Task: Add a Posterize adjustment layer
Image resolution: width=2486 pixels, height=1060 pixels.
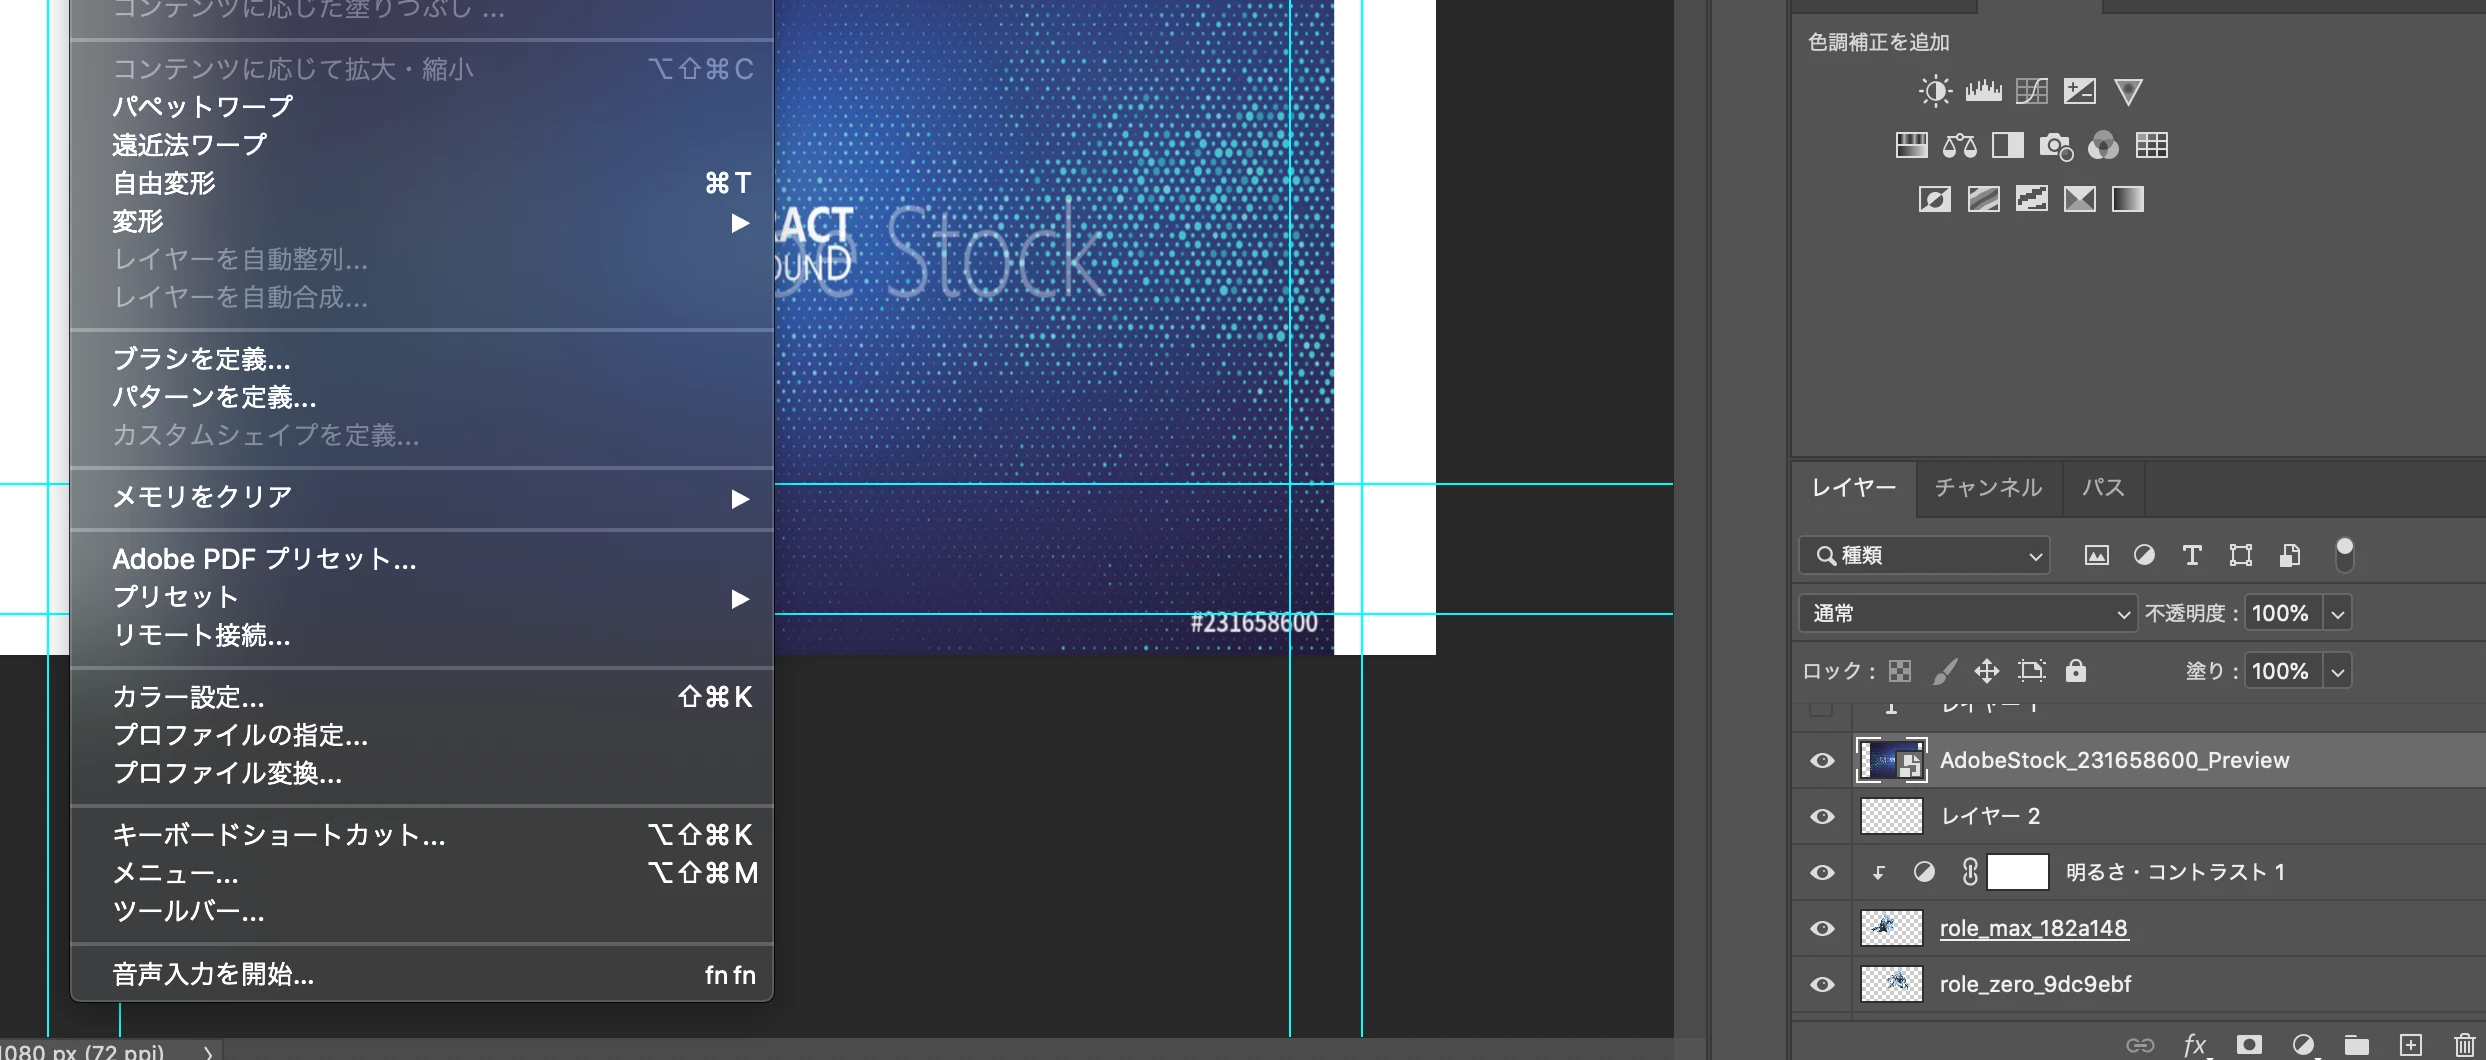Action: (x=1983, y=199)
